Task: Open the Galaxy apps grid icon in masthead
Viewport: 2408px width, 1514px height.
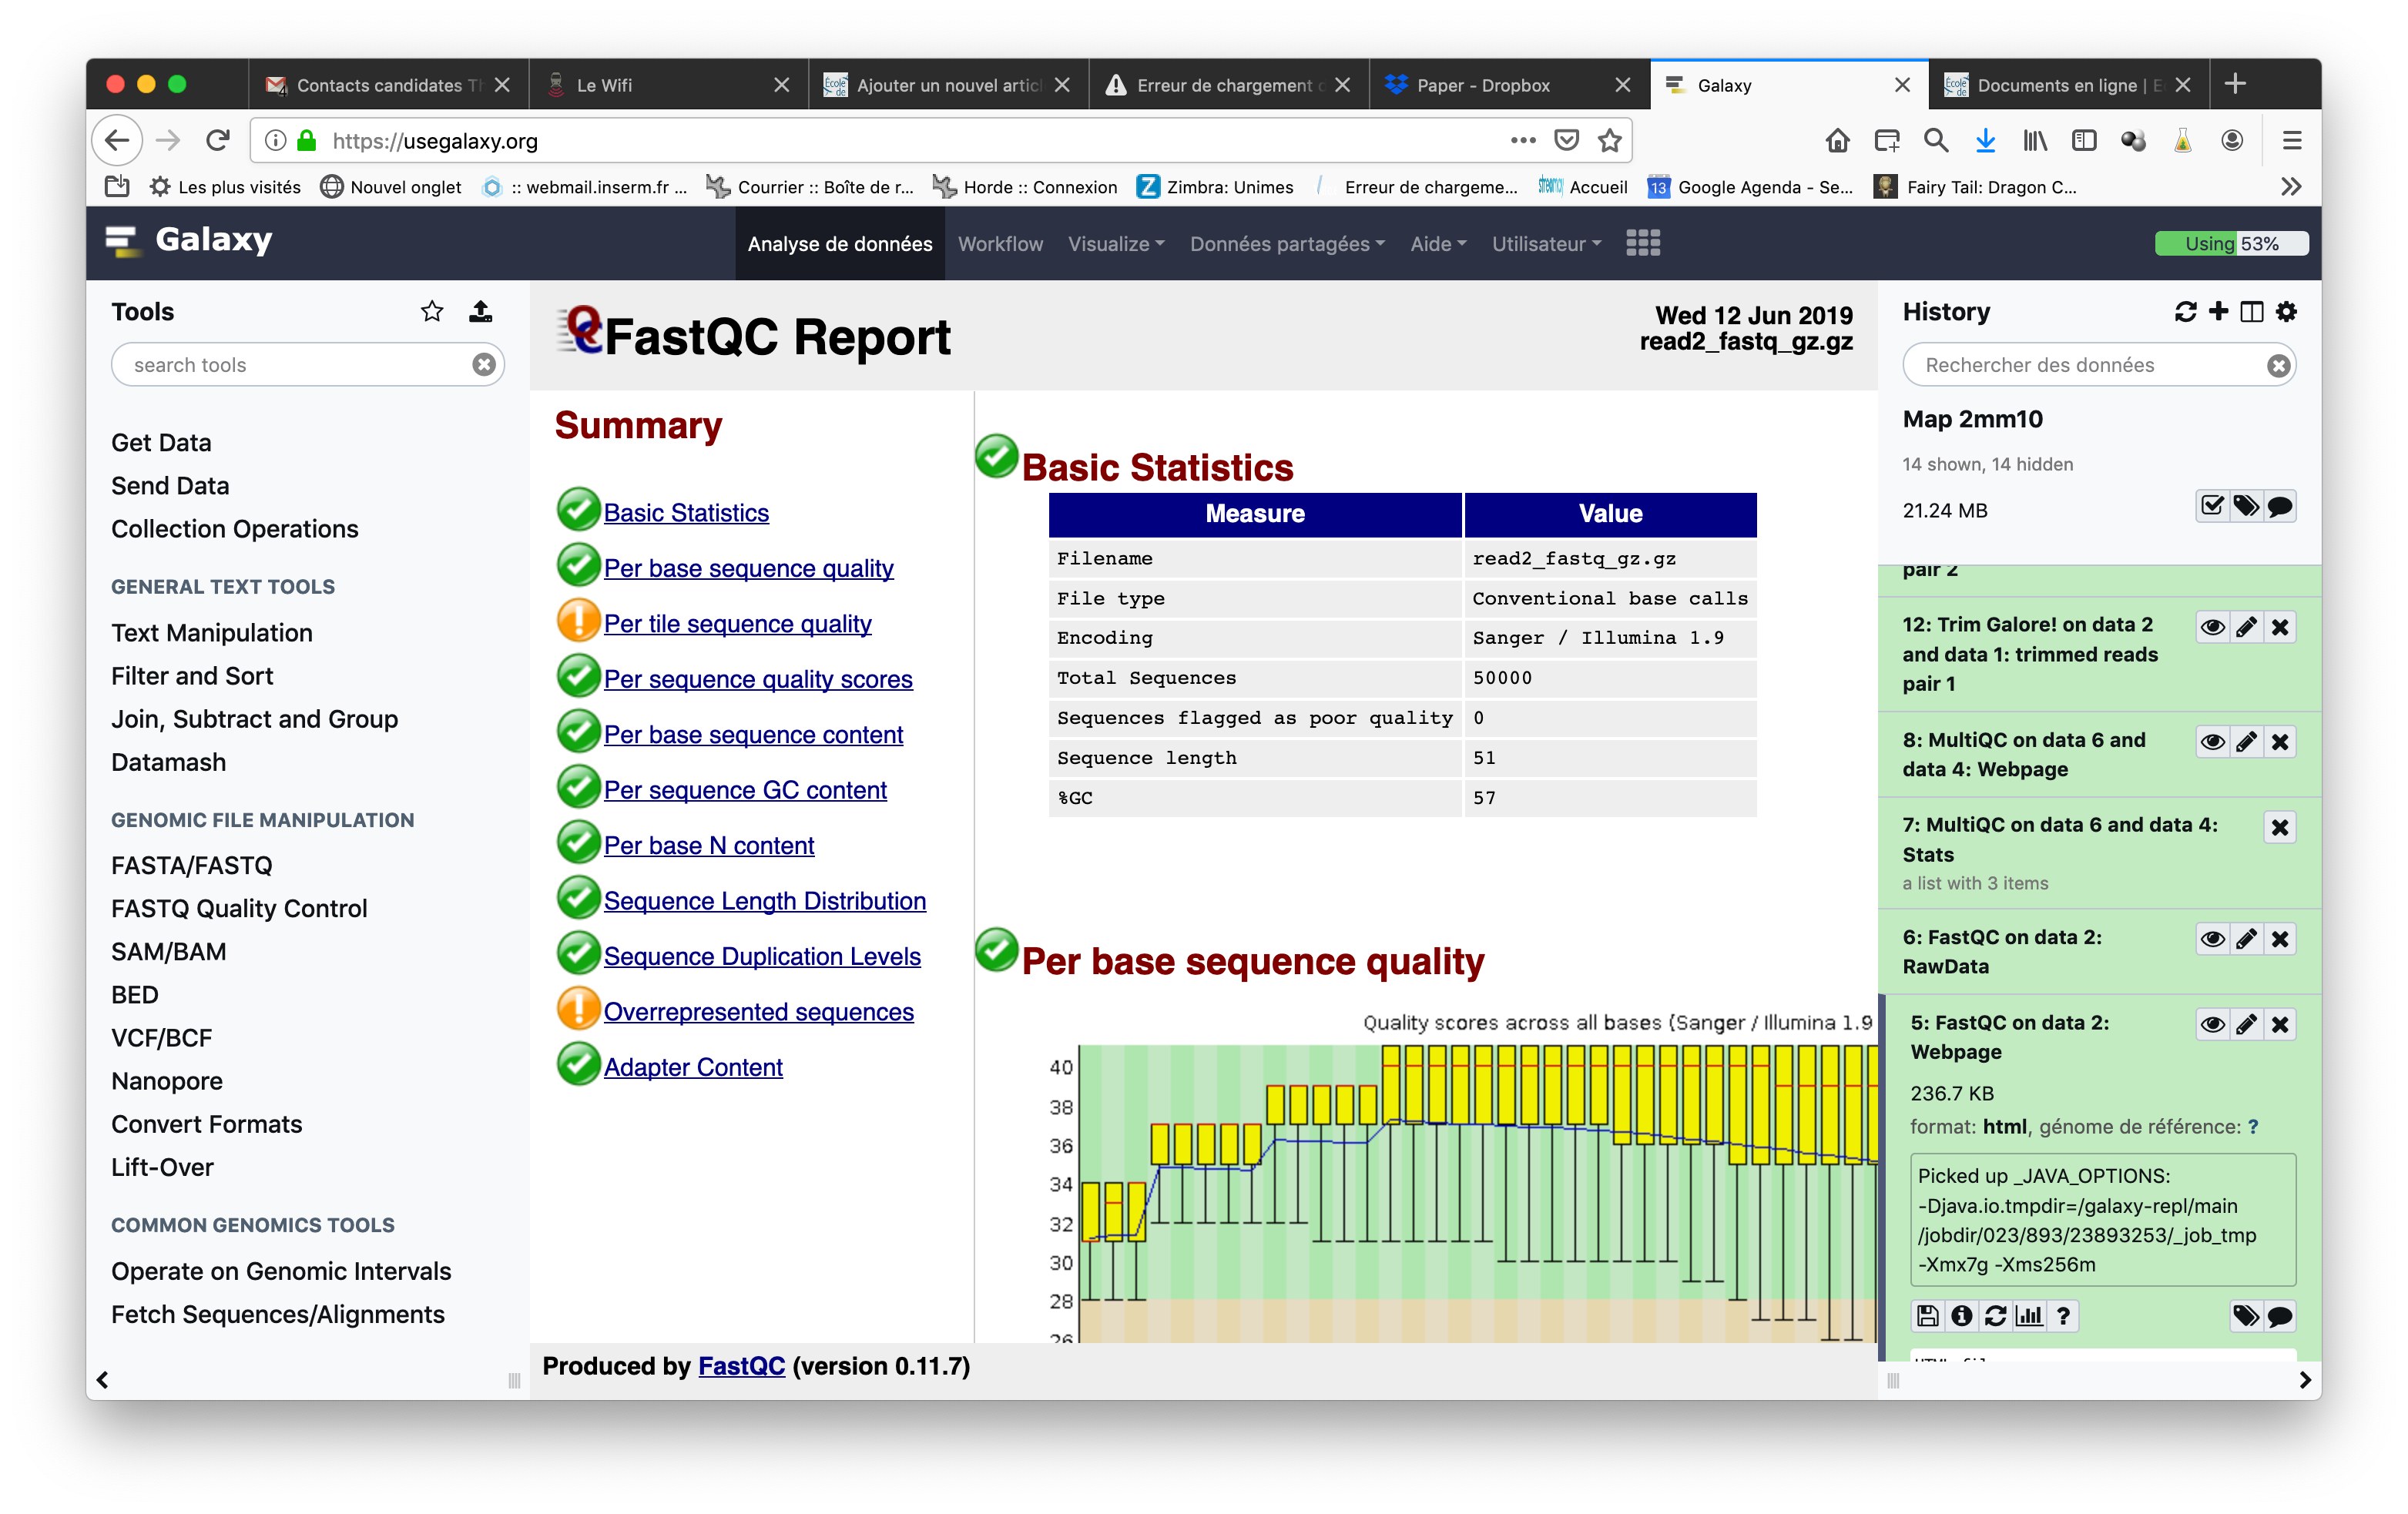Action: (x=1643, y=243)
